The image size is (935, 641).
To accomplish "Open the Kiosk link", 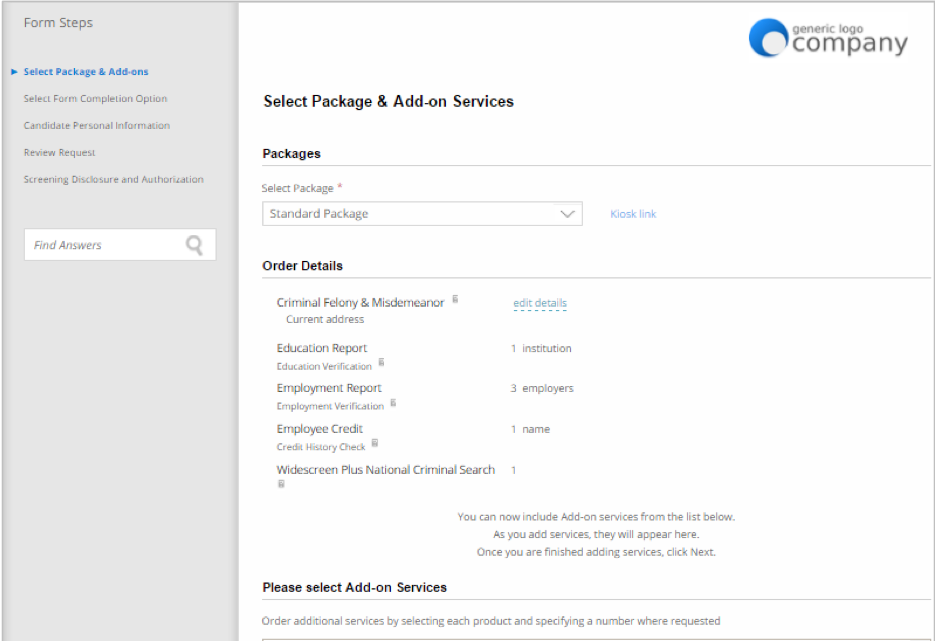I will 633,213.
